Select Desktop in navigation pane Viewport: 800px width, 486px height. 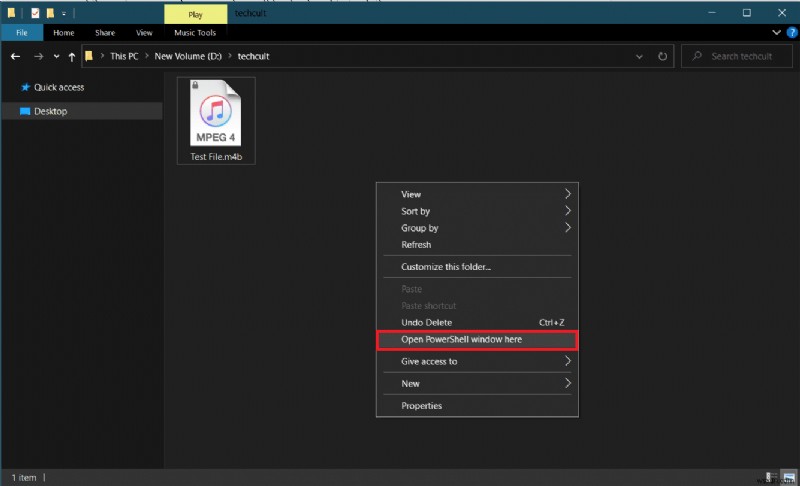tap(50, 111)
